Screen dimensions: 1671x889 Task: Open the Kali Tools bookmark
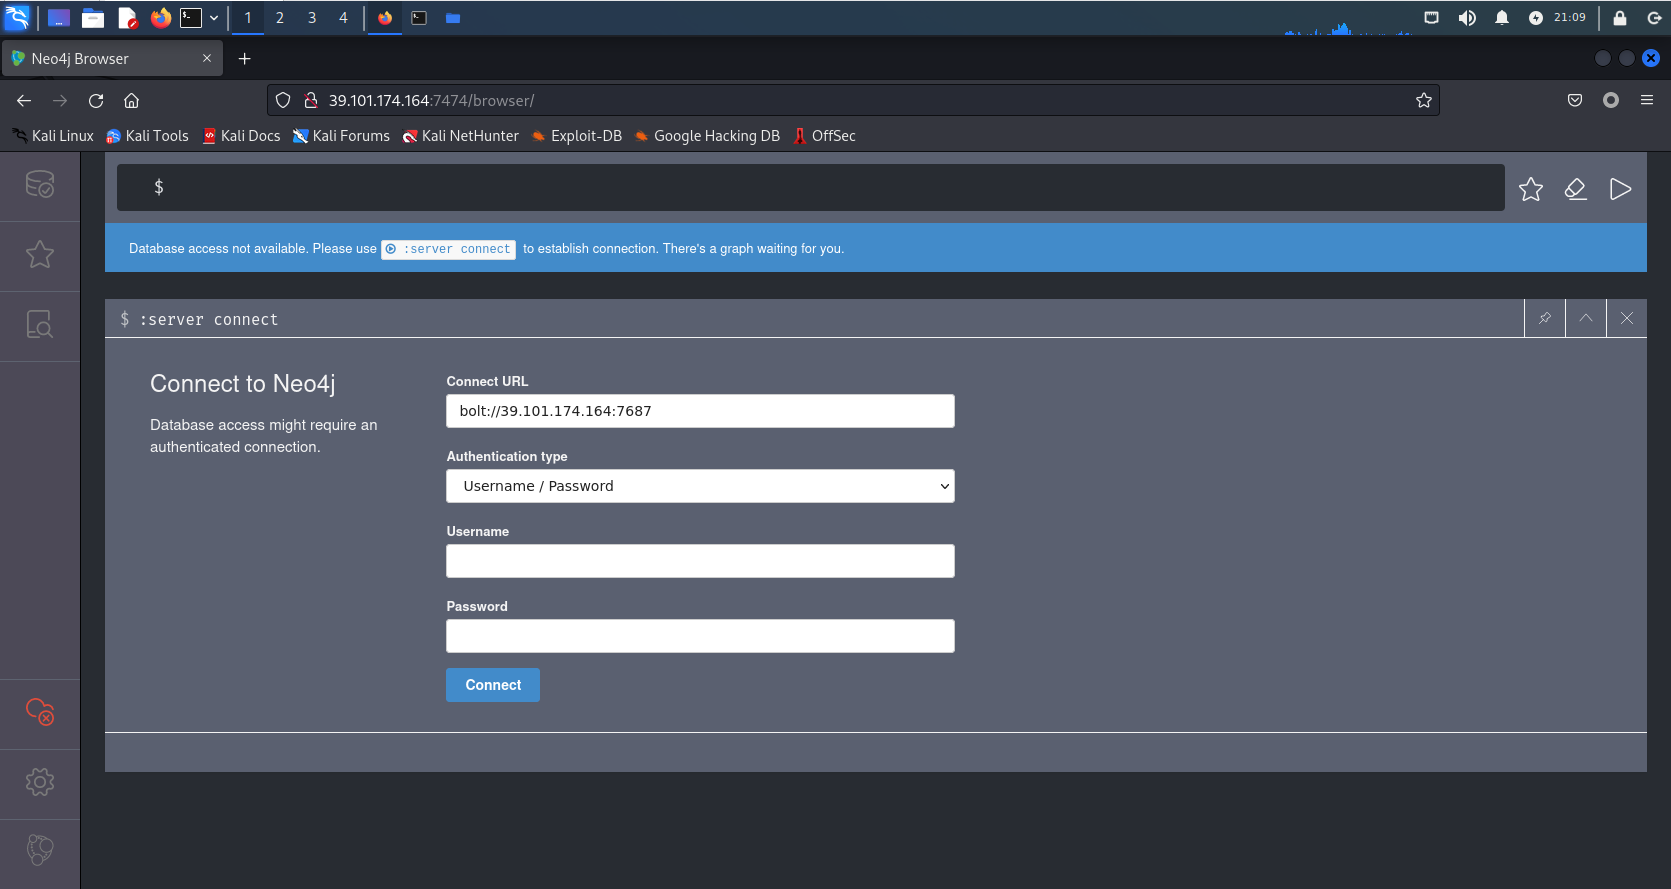(147, 136)
